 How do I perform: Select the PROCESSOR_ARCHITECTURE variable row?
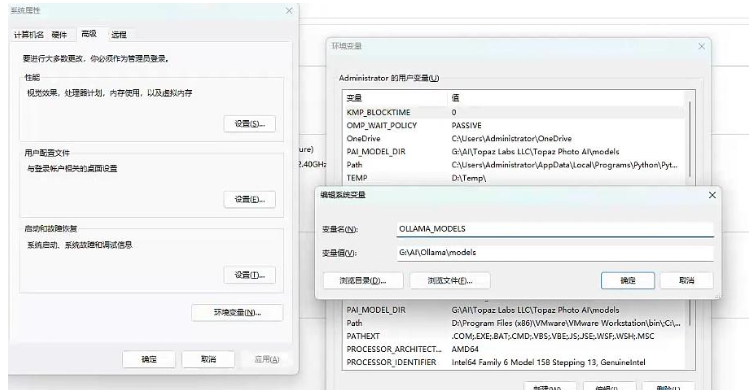pos(515,349)
